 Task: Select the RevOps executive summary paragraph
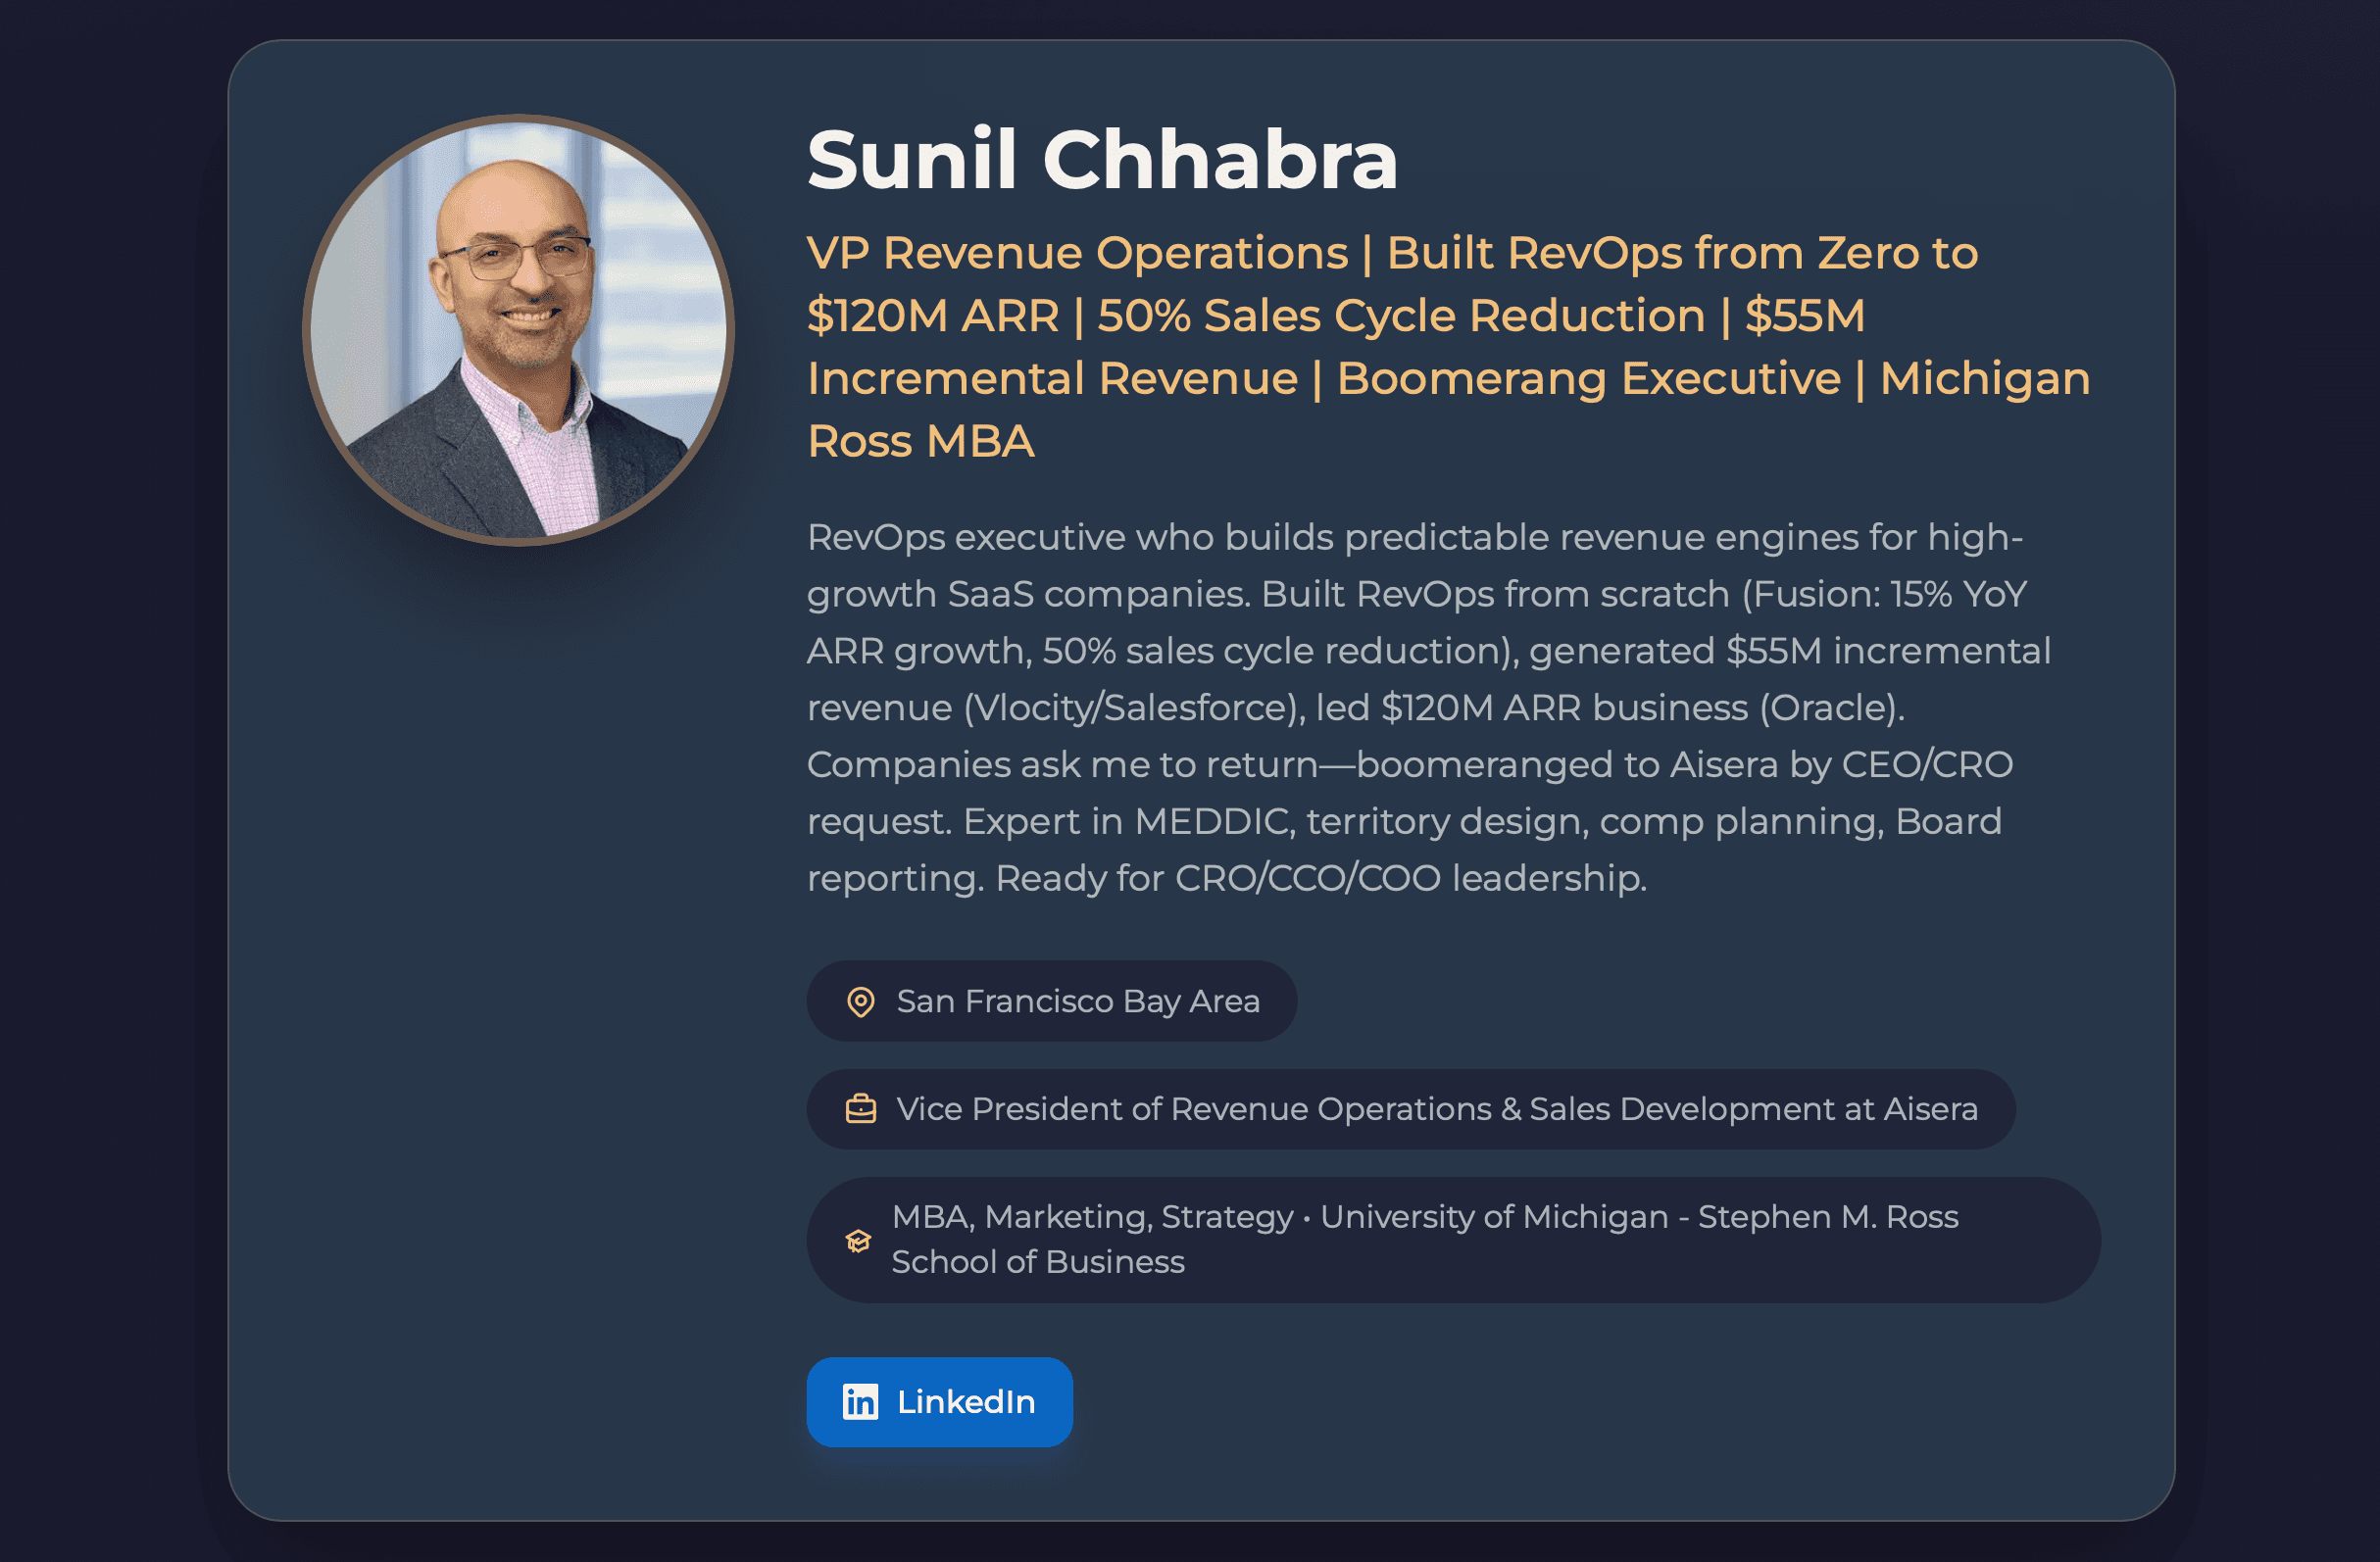coord(1400,705)
